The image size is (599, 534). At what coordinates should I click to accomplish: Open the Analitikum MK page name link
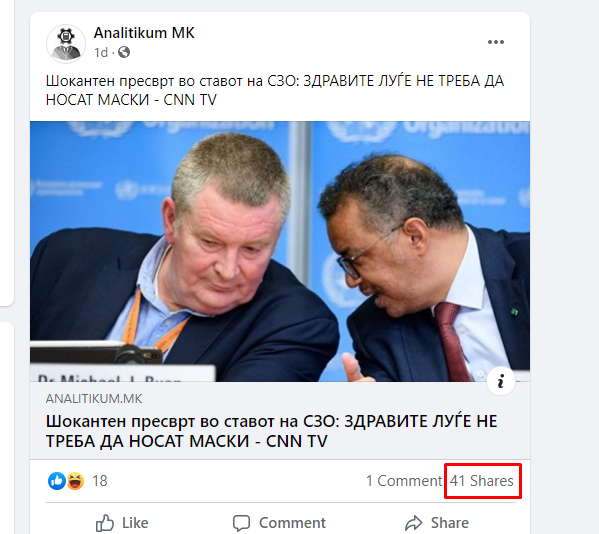pos(144,33)
